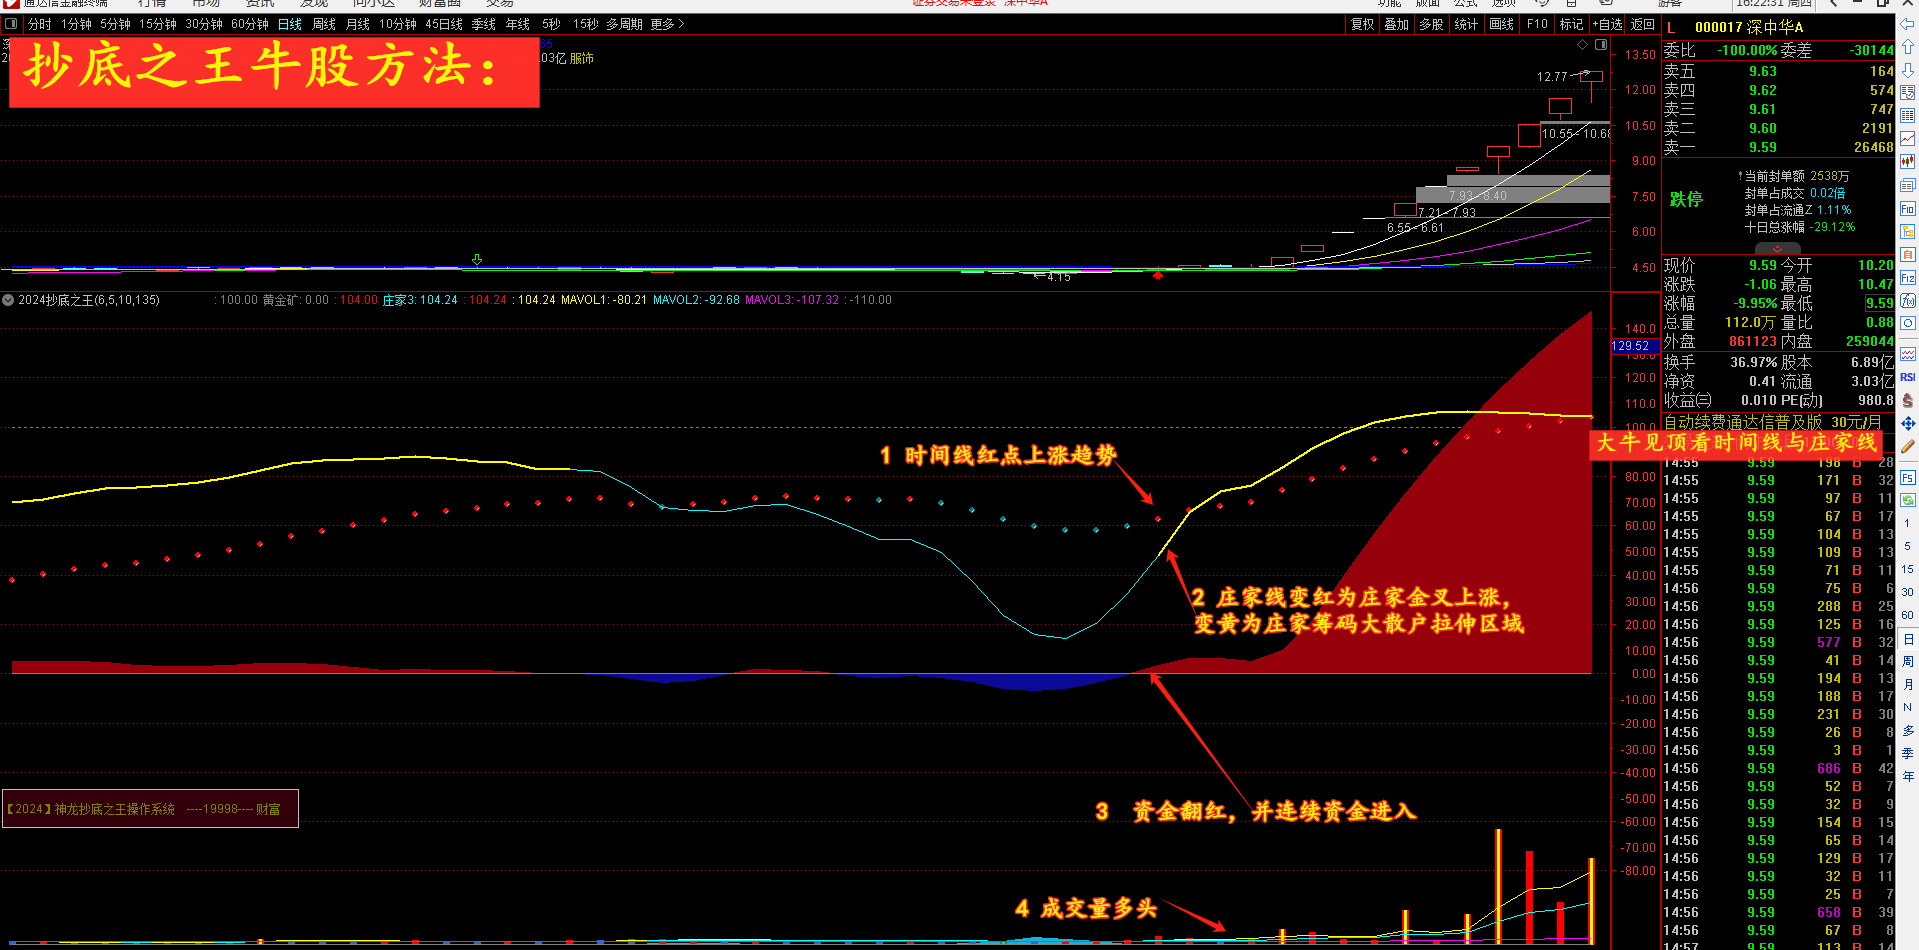The height and width of the screenshot is (950, 1919).
Task: Select the 周线 weekly period
Action: point(324,24)
